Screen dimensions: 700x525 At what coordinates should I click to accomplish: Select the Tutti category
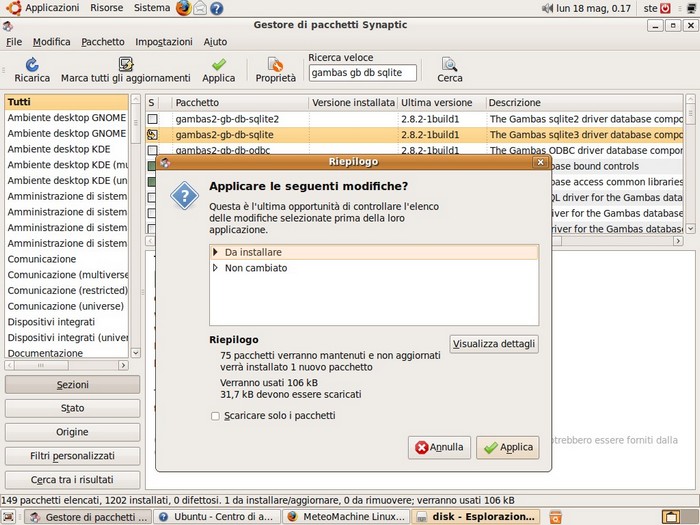coord(67,102)
